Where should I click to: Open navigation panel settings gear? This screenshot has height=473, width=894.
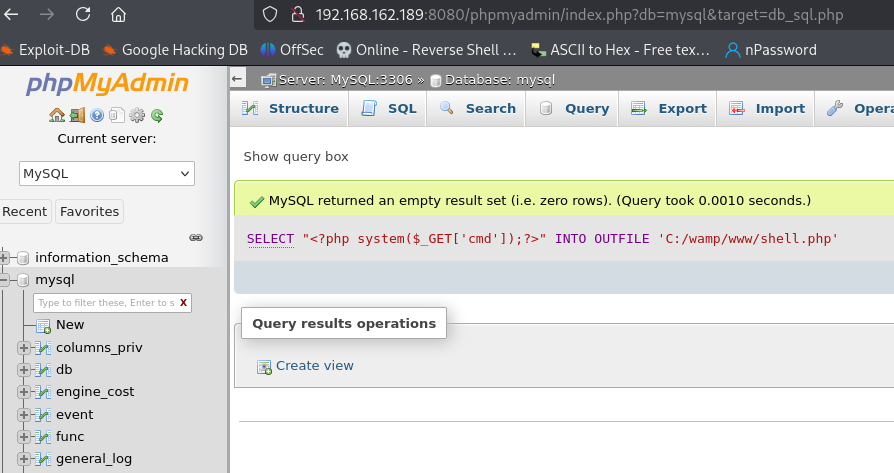coord(137,116)
